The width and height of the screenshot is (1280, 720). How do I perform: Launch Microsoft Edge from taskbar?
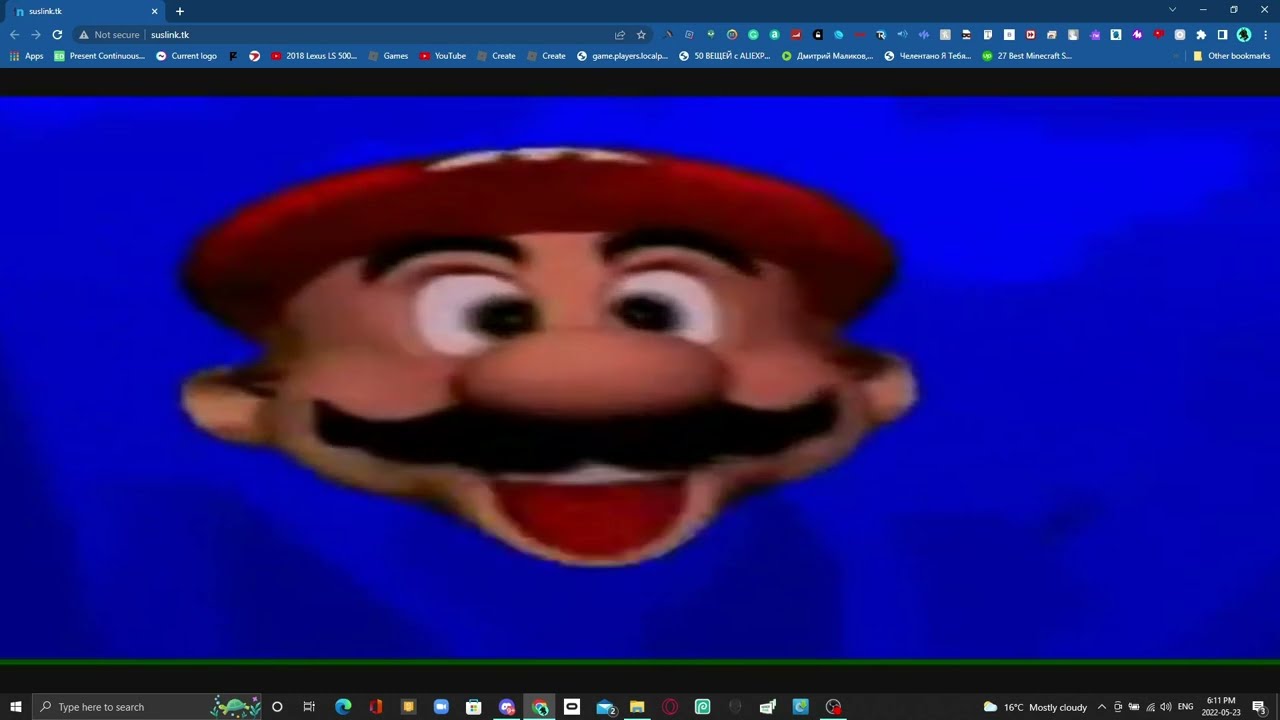point(343,707)
